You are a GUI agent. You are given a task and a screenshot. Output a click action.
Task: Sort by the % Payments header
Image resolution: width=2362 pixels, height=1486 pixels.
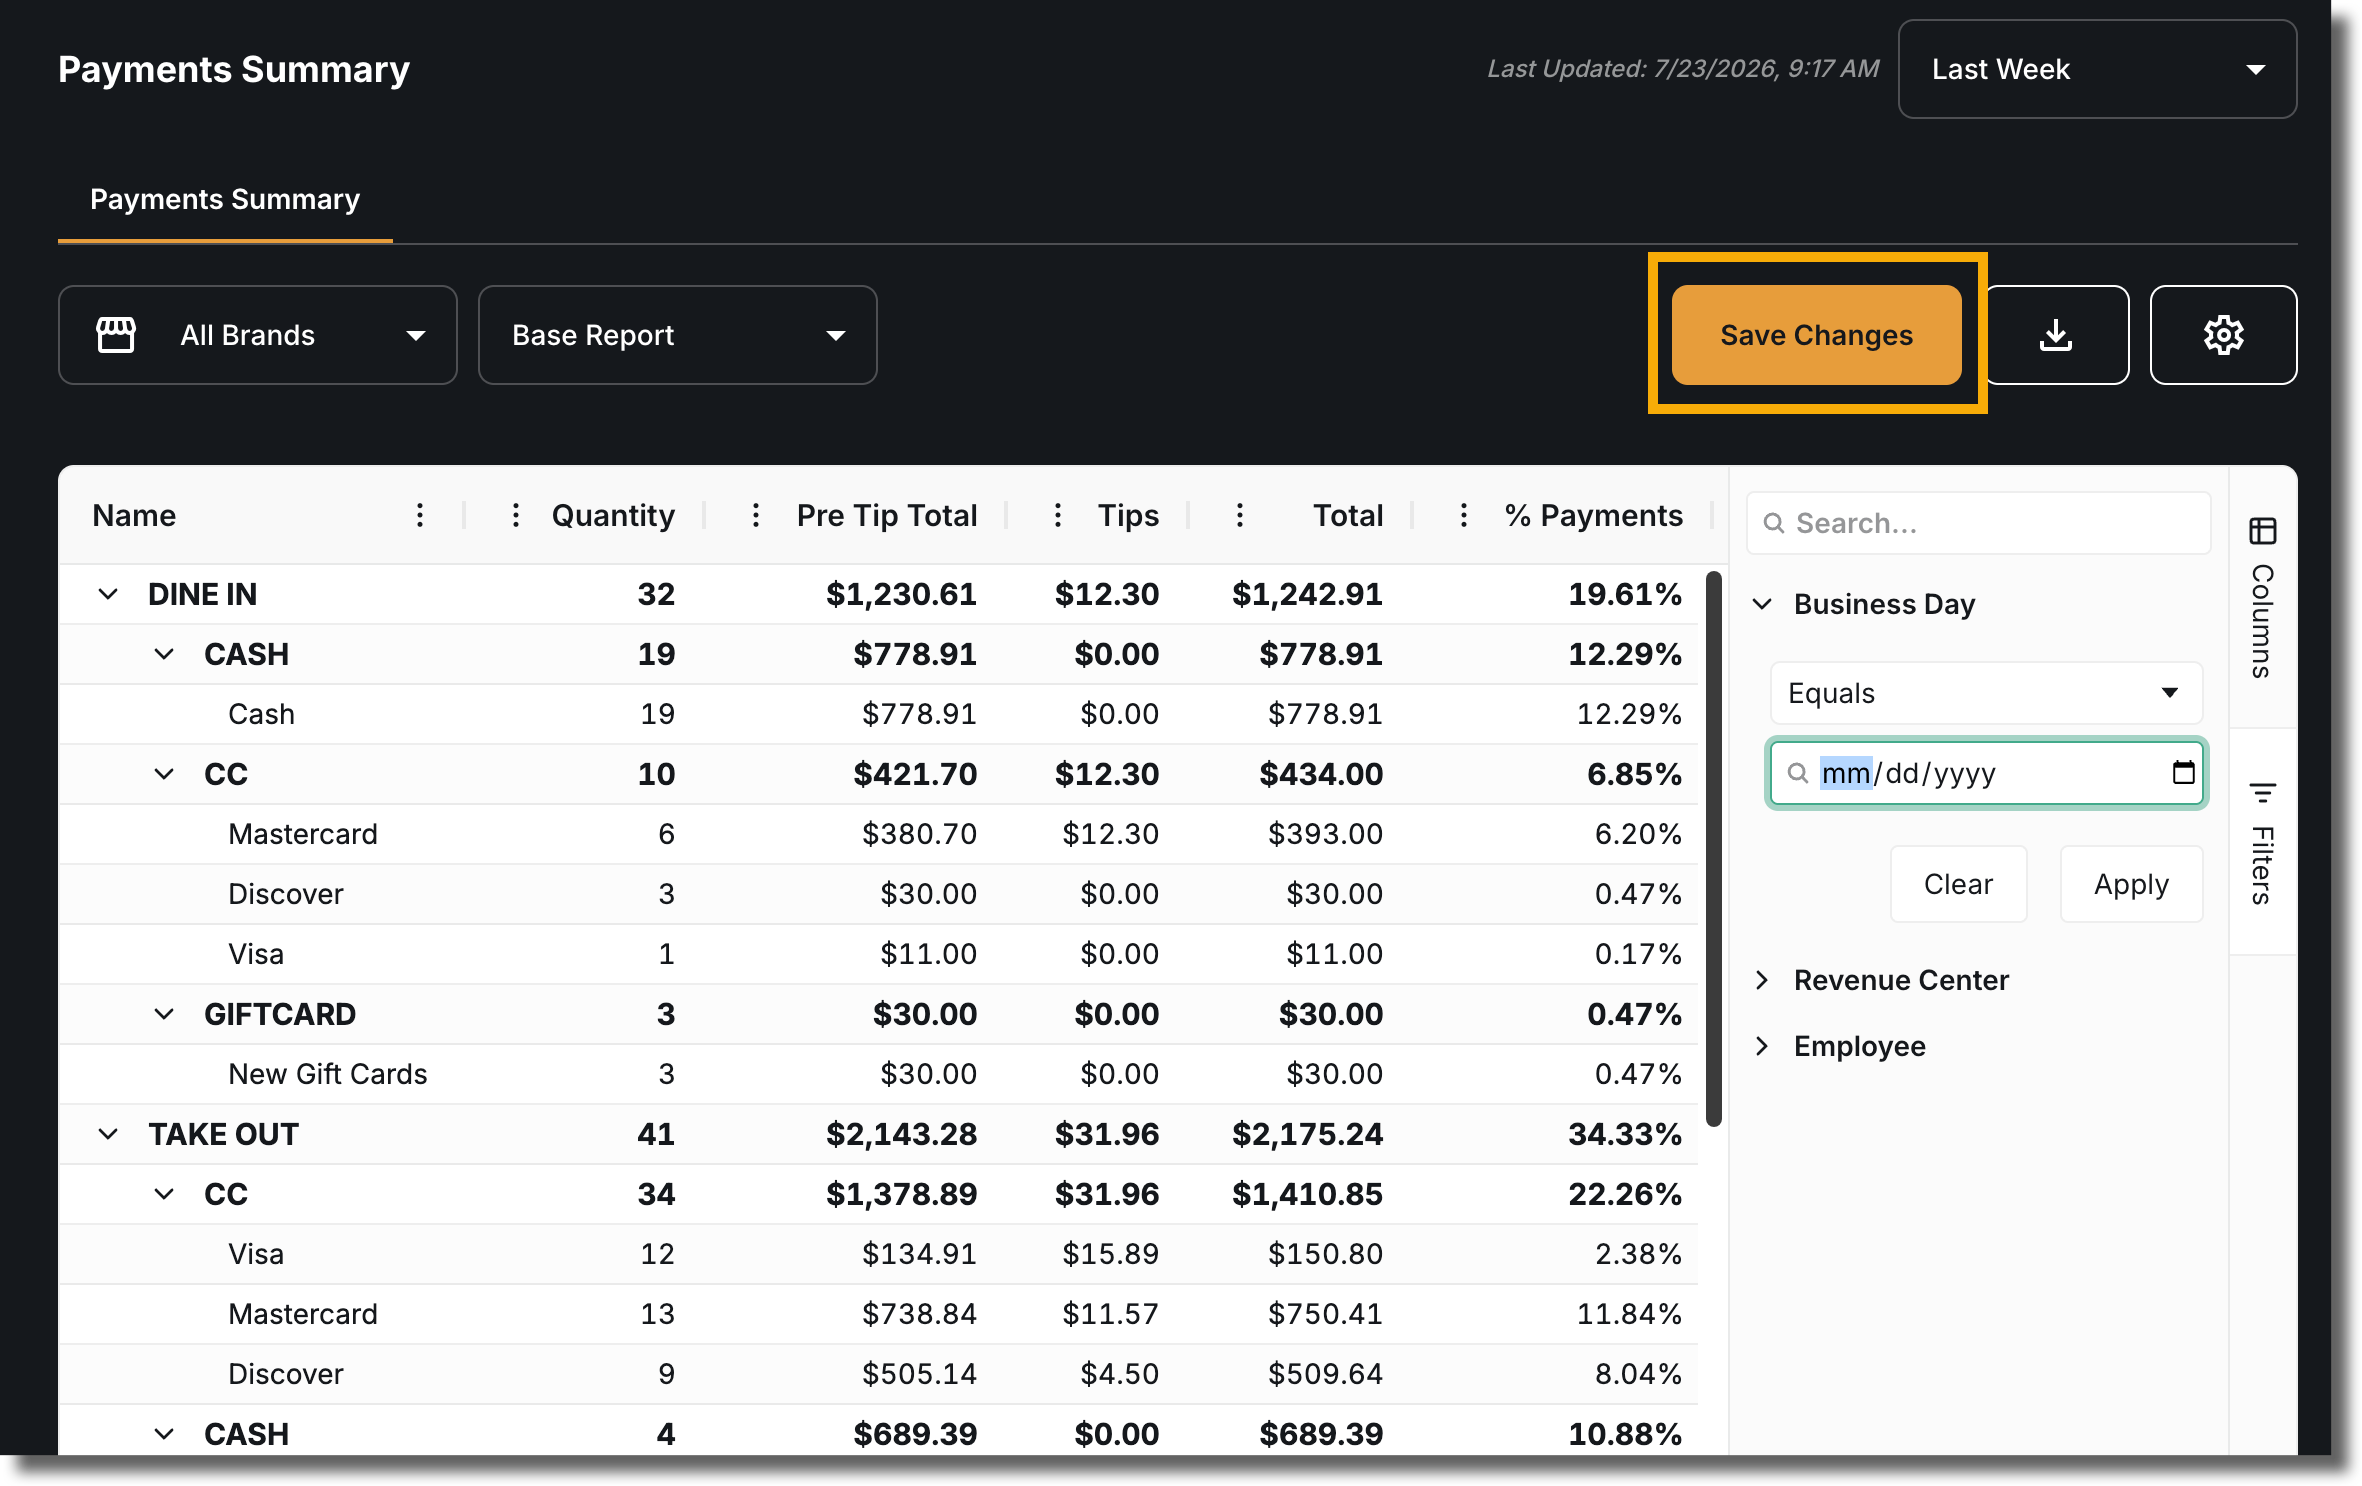pos(1593,515)
